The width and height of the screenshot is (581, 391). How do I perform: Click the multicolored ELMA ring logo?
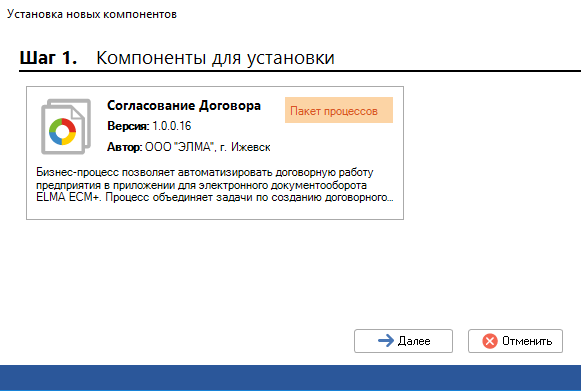click(62, 132)
